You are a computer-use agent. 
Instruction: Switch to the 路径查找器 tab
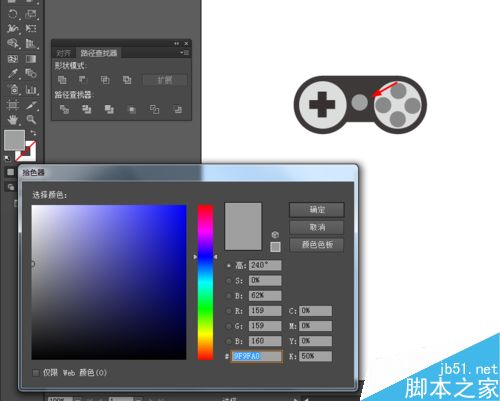[x=99, y=53]
